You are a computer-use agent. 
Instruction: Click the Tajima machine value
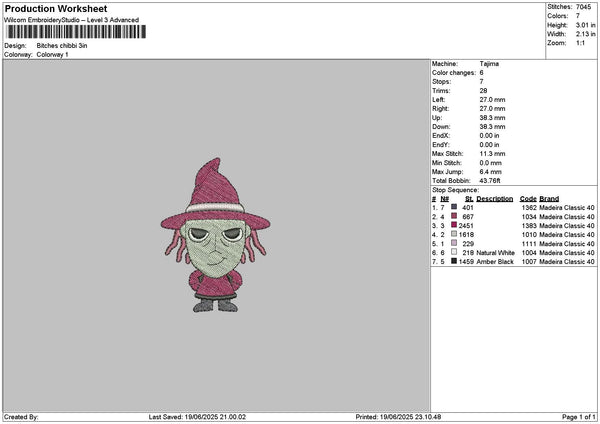[x=489, y=63]
